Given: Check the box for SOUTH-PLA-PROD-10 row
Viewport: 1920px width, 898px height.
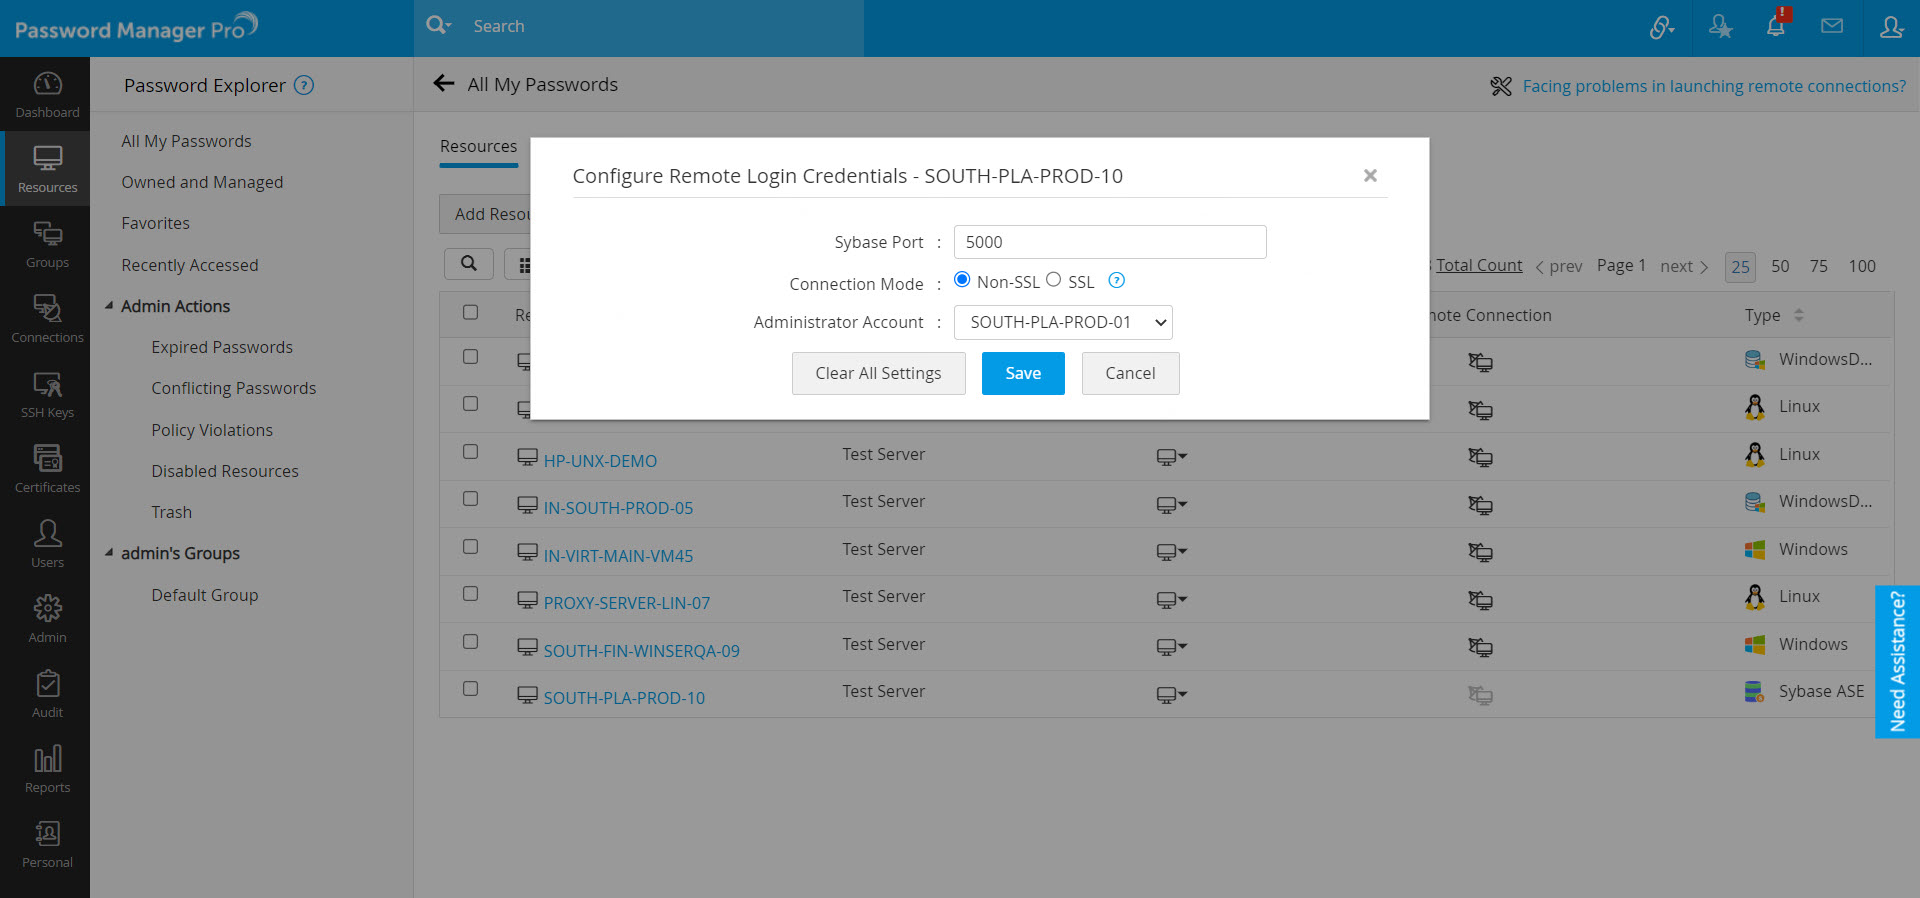Looking at the screenshot, I should pos(470,689).
